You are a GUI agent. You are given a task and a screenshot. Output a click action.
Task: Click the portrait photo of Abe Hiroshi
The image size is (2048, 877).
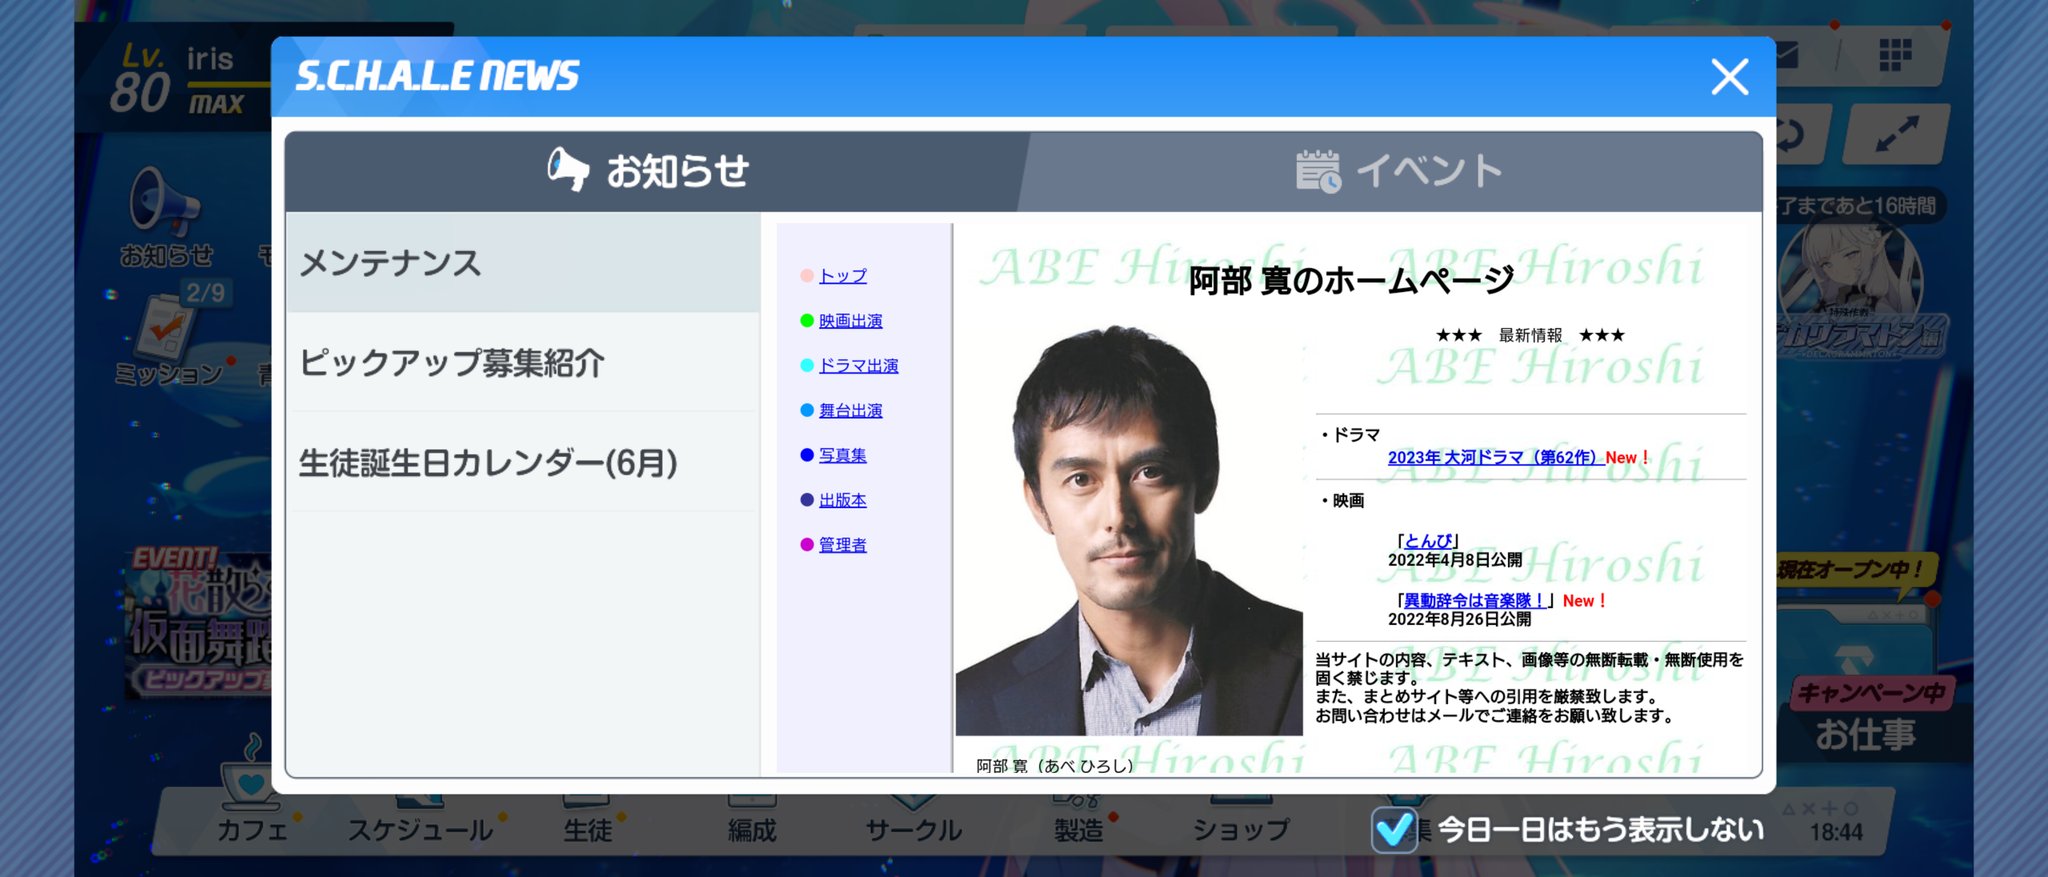(1129, 529)
